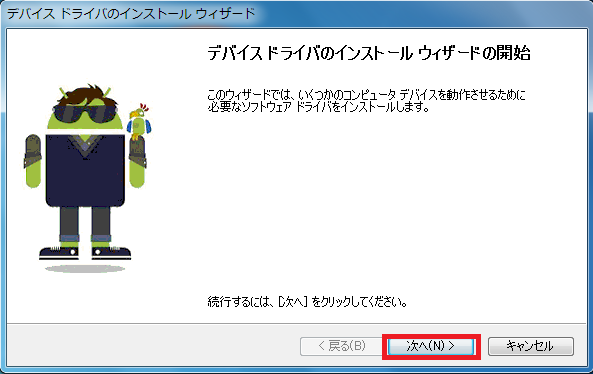The width and height of the screenshot is (593, 374).
Task: Click the line 必要なソフトウェア ドライバをインストールします。
Action: [x=318, y=107]
